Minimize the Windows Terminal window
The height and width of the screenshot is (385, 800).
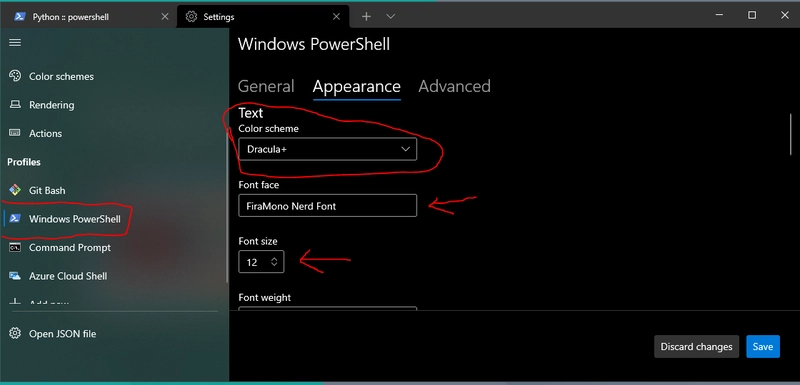719,16
